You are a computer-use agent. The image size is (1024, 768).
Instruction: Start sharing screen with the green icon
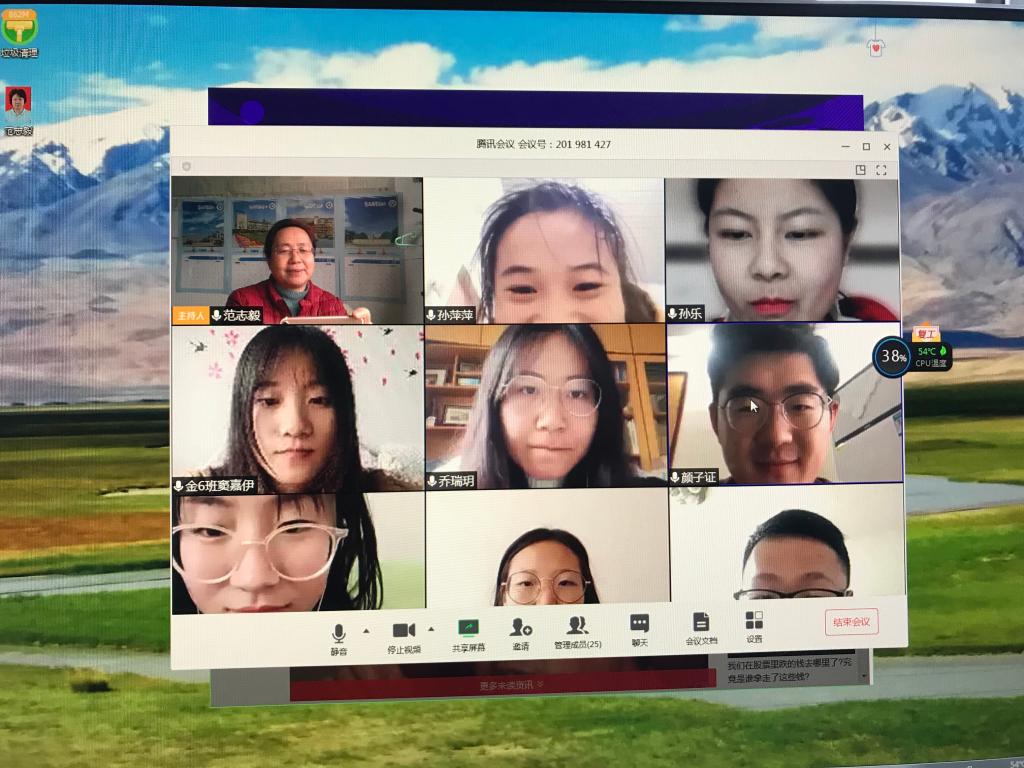point(468,628)
